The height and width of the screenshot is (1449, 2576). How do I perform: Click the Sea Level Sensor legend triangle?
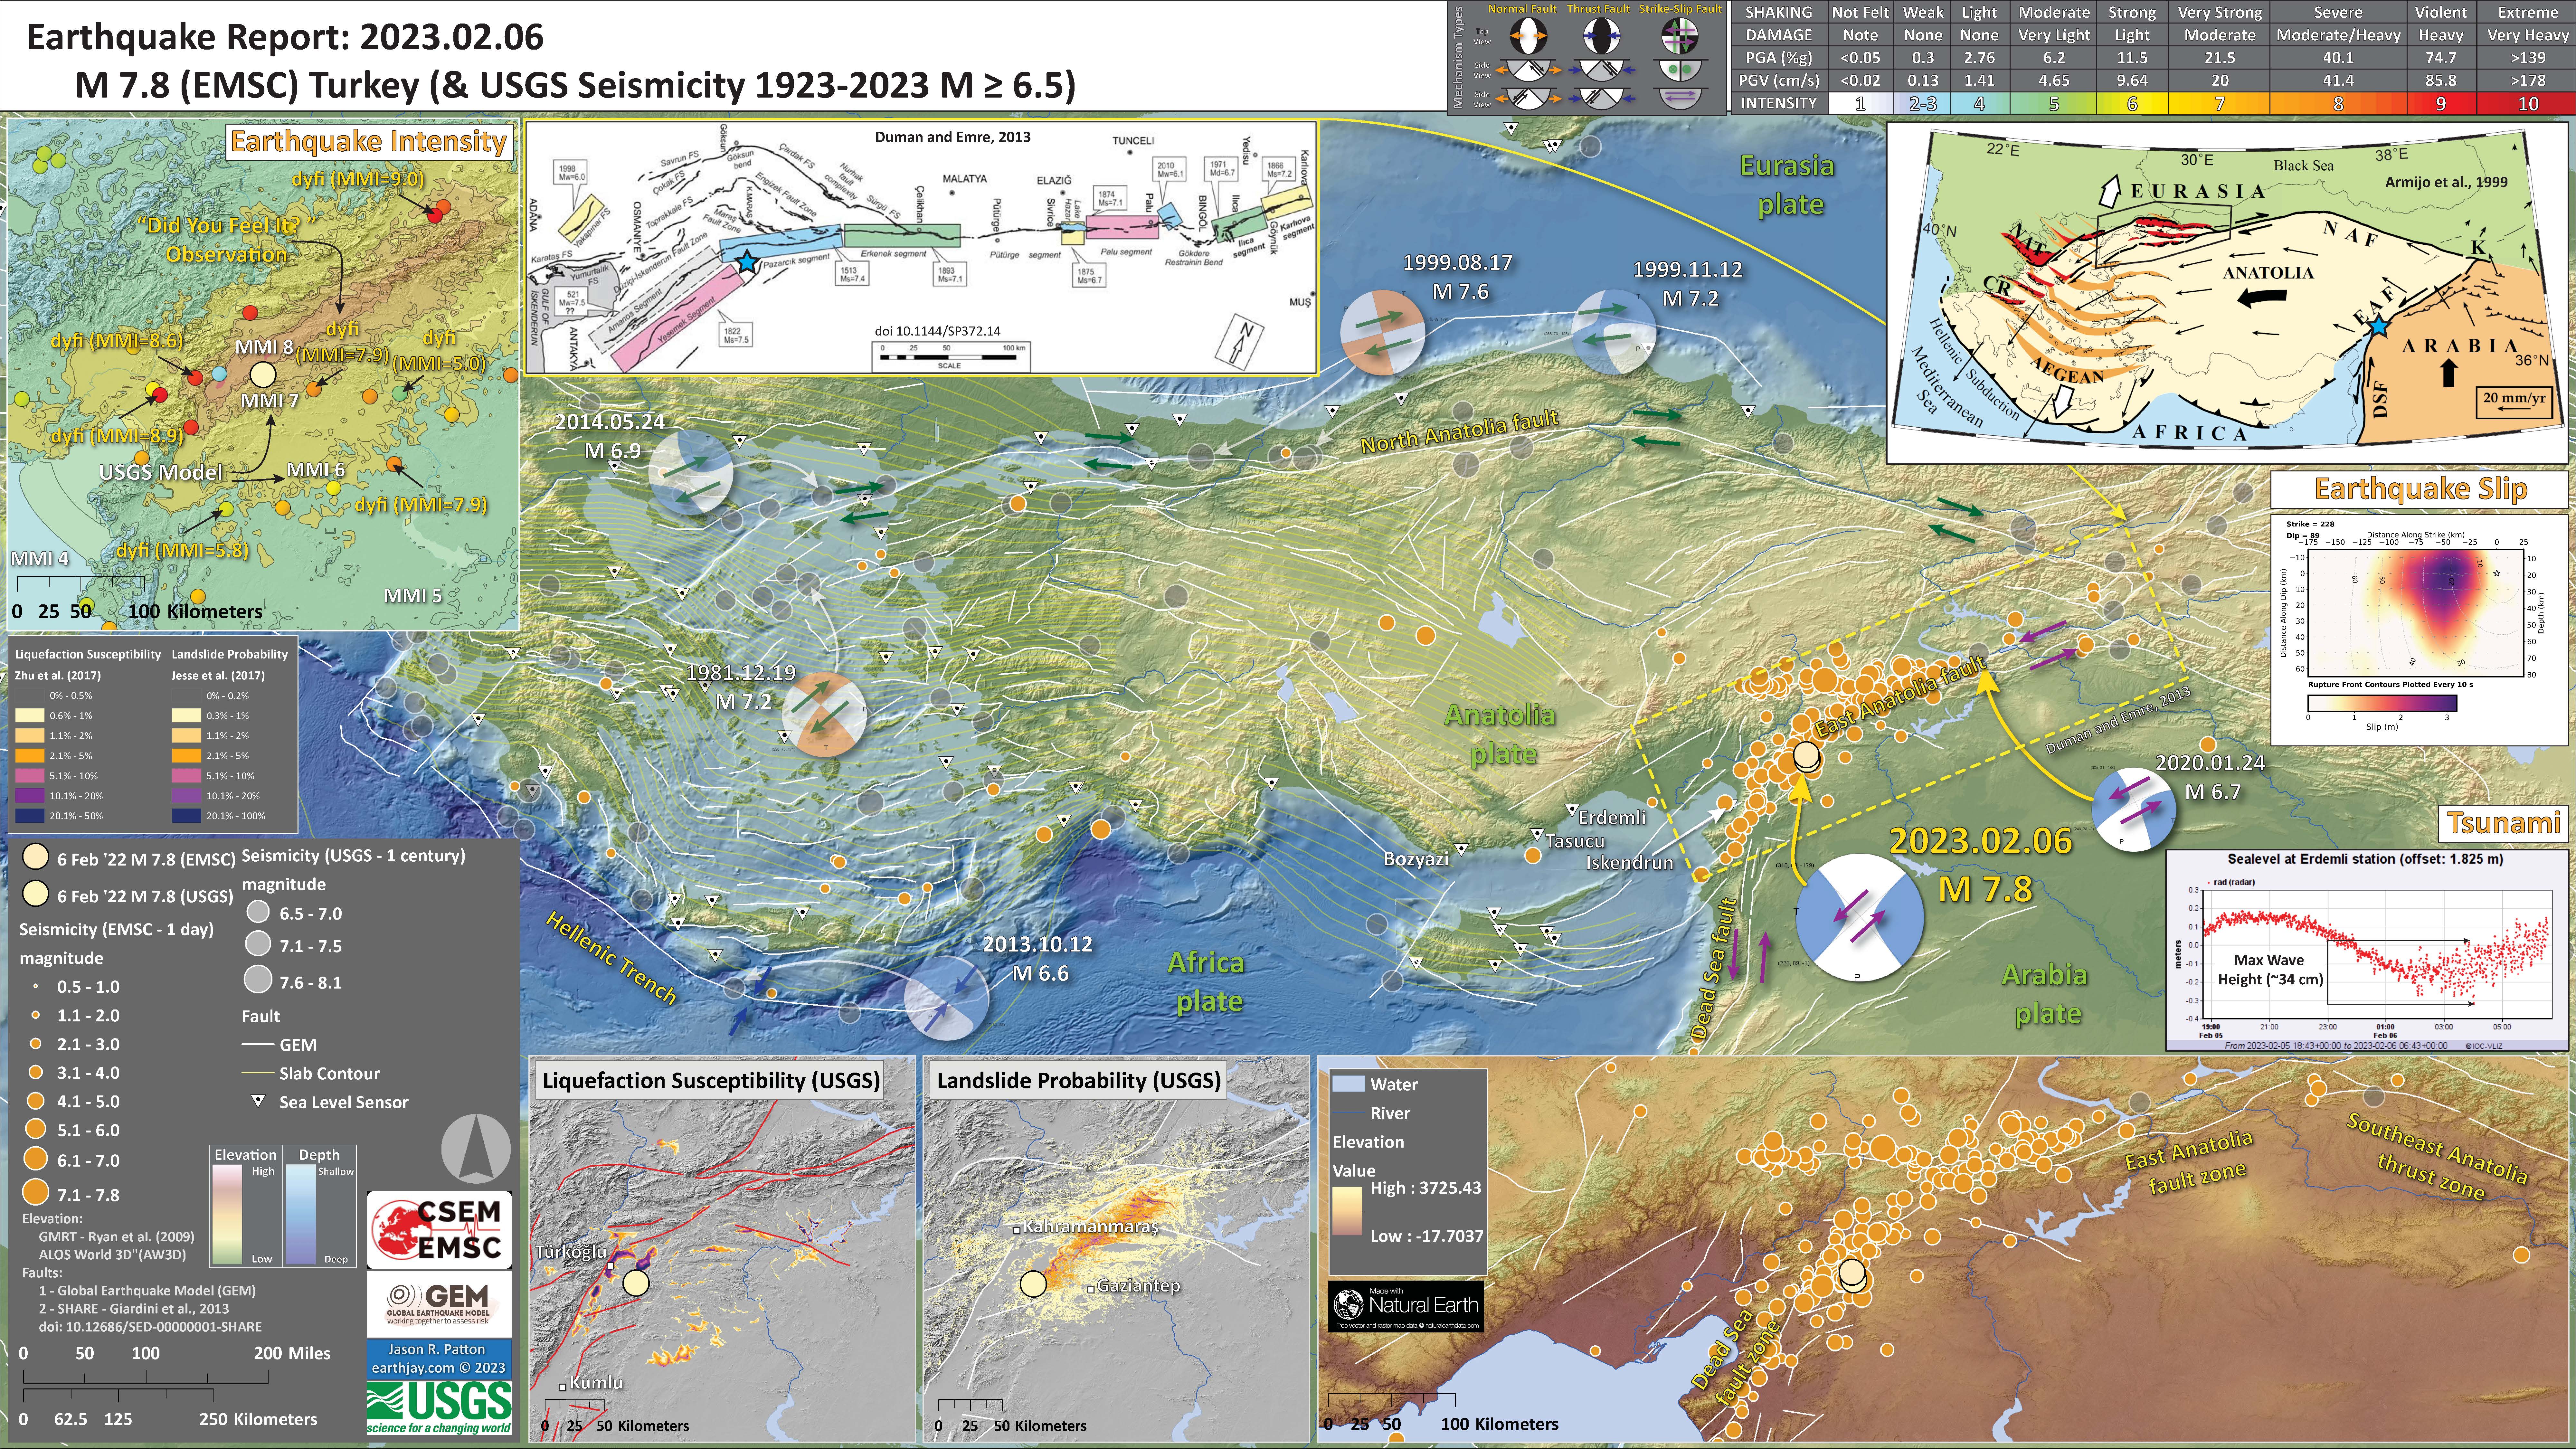[x=258, y=1101]
